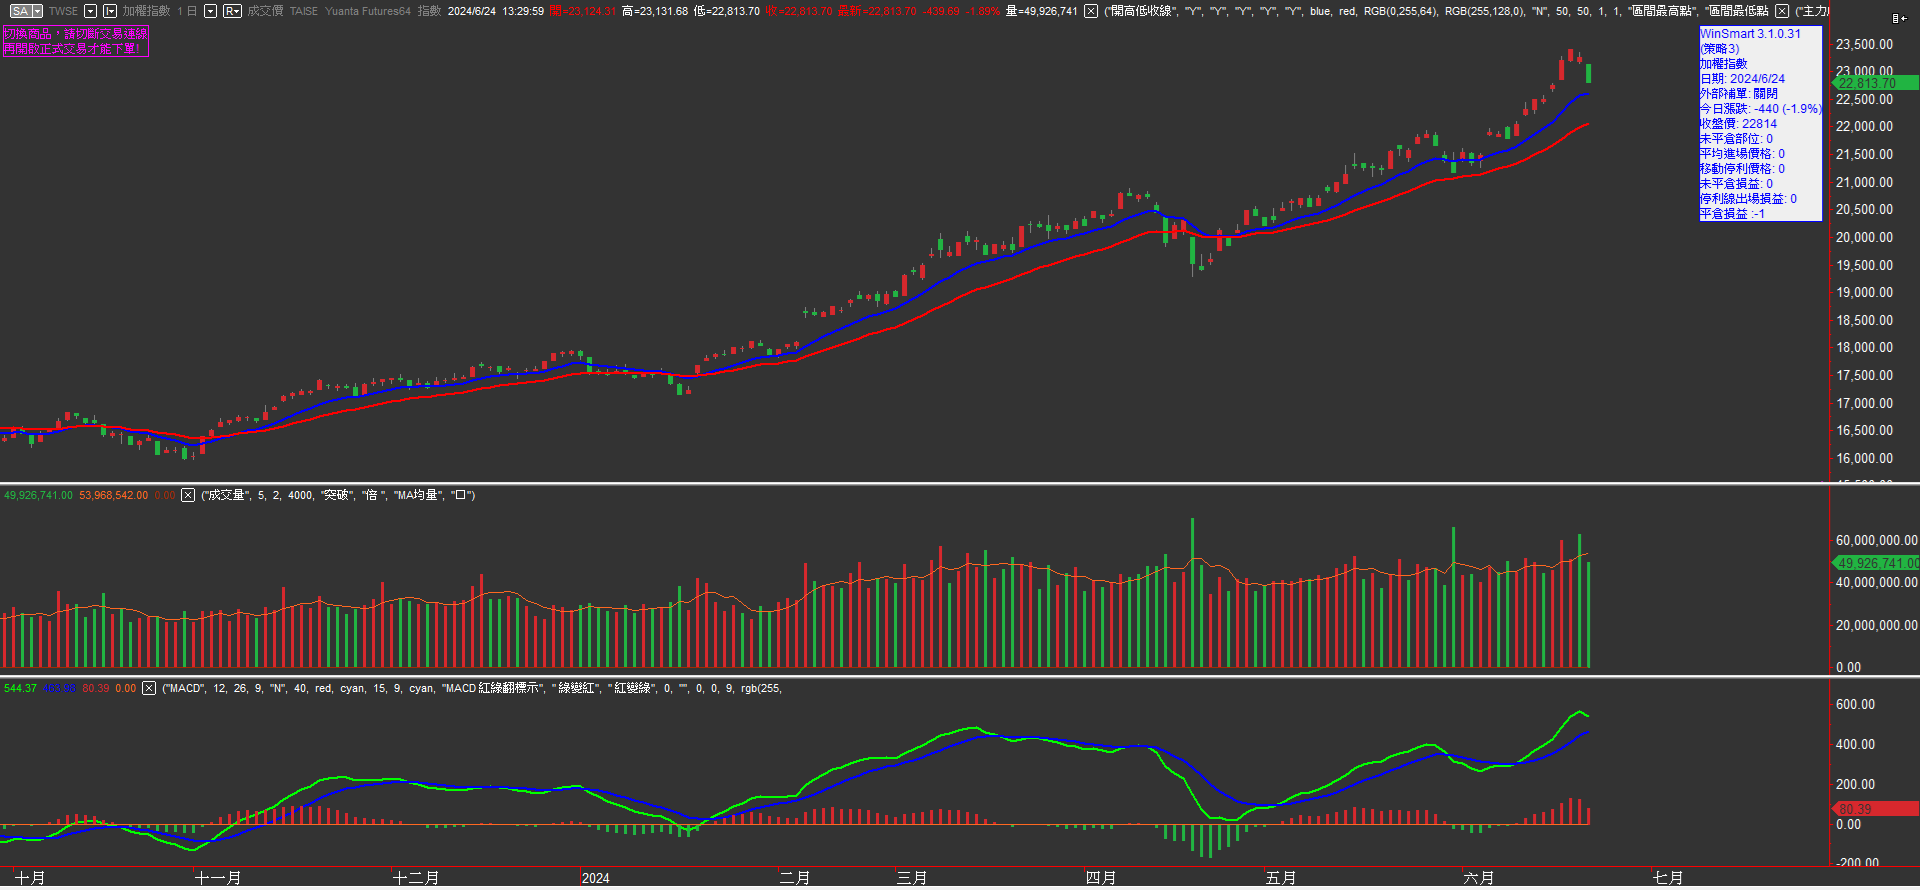
Task: Expand the dropdown arrow next to TWSE
Action: [x=90, y=11]
